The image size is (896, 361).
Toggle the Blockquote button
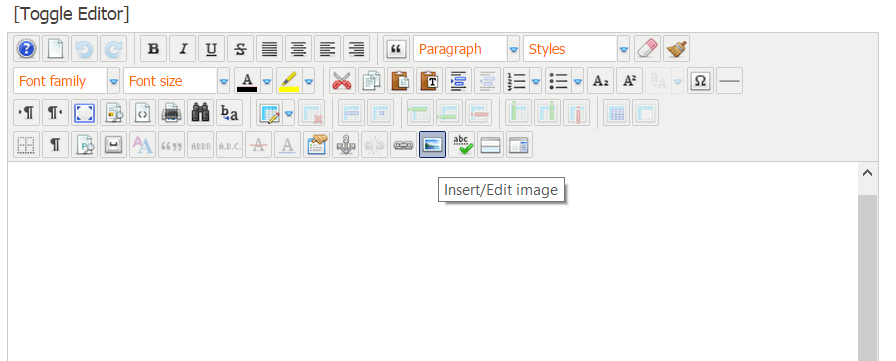coord(396,49)
